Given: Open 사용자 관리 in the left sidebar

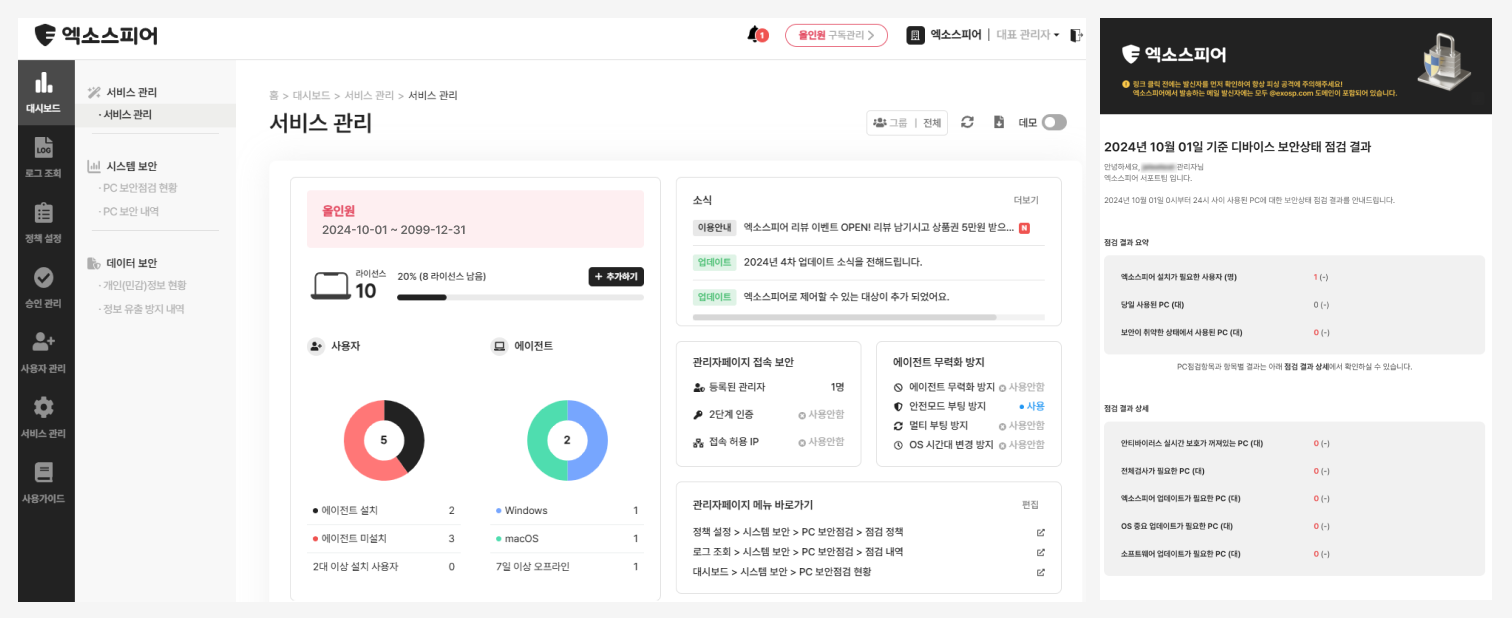Looking at the screenshot, I should click(x=44, y=353).
